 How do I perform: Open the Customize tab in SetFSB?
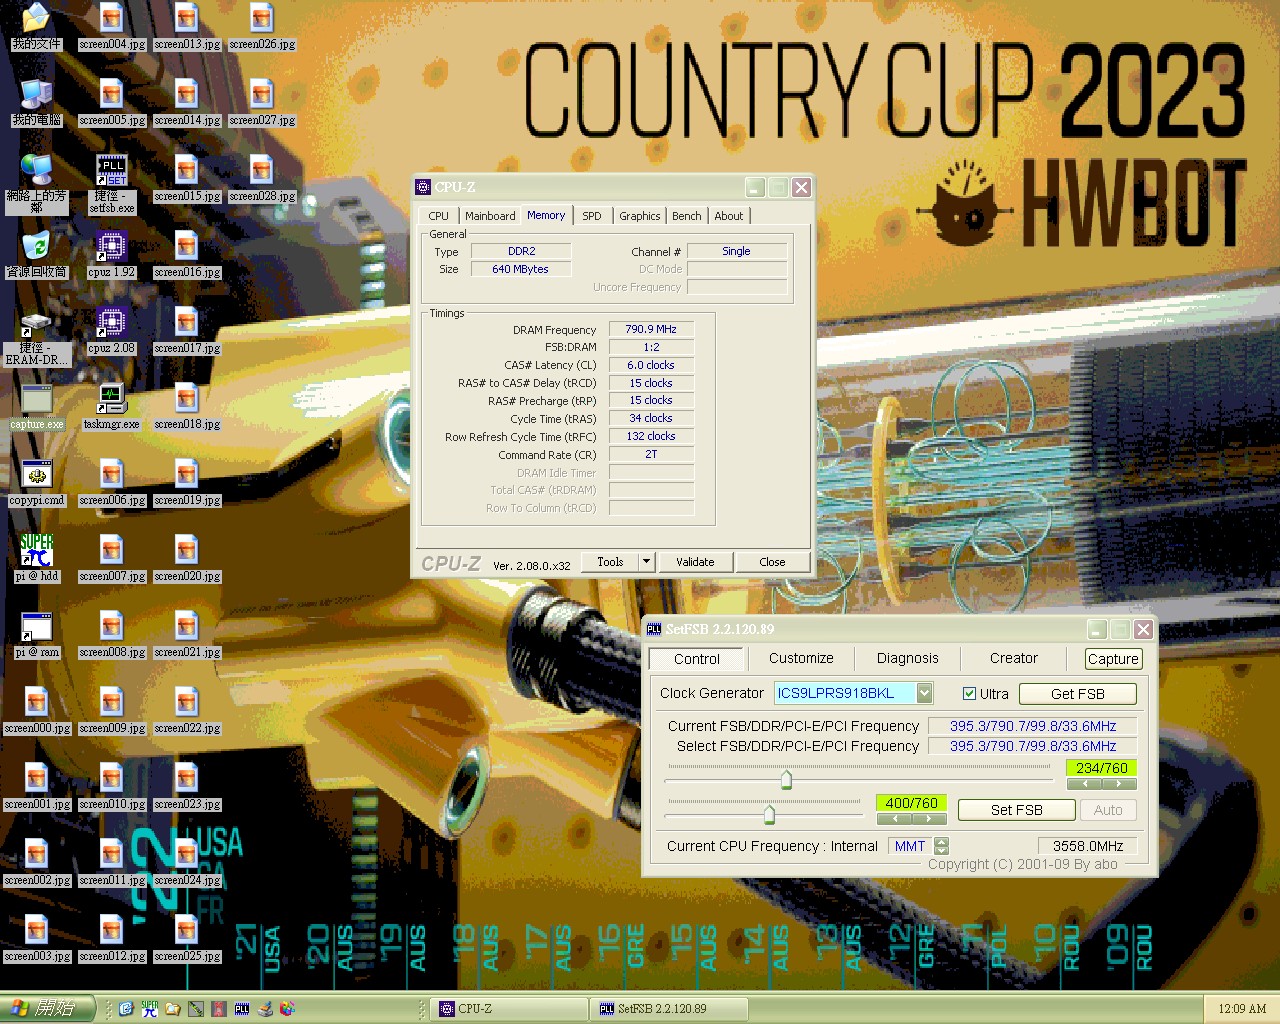tap(801, 658)
